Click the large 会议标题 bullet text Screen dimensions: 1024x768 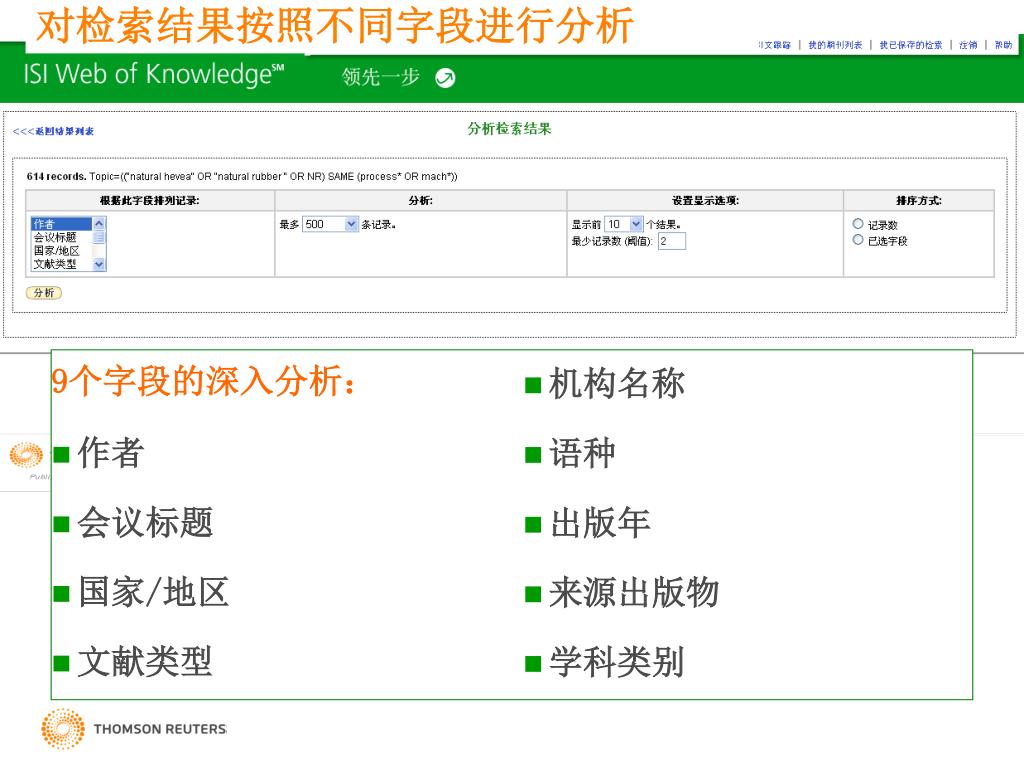point(146,523)
